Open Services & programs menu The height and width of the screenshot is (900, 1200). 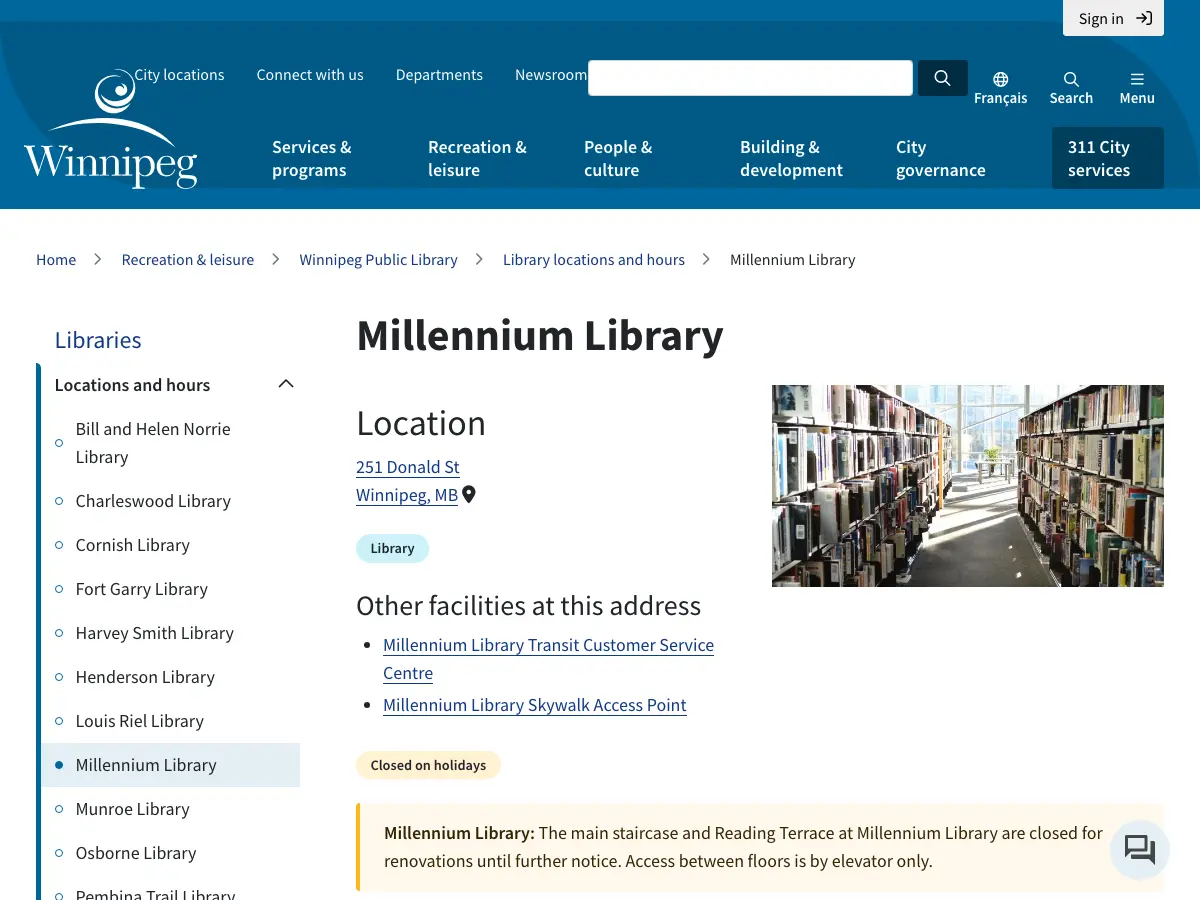click(x=312, y=158)
